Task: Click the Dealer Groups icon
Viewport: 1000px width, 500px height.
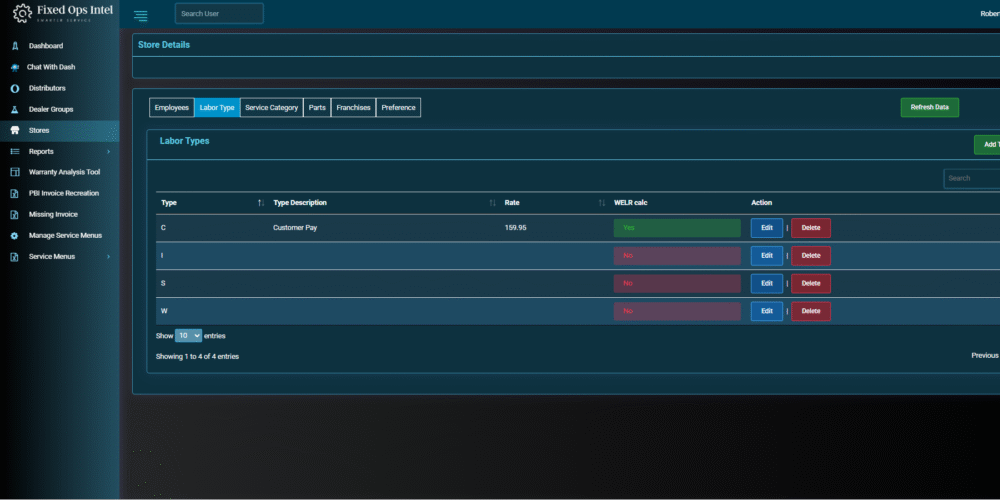Action: 15,109
